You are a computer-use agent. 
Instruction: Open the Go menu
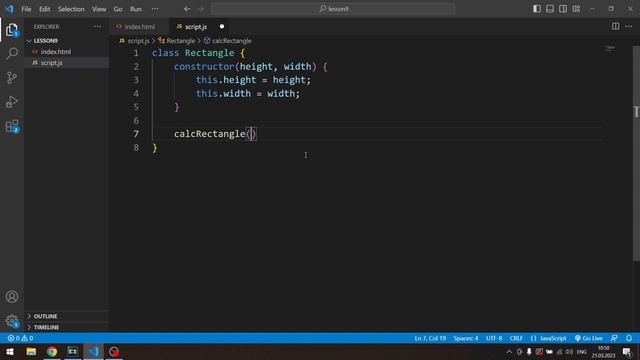click(118, 9)
